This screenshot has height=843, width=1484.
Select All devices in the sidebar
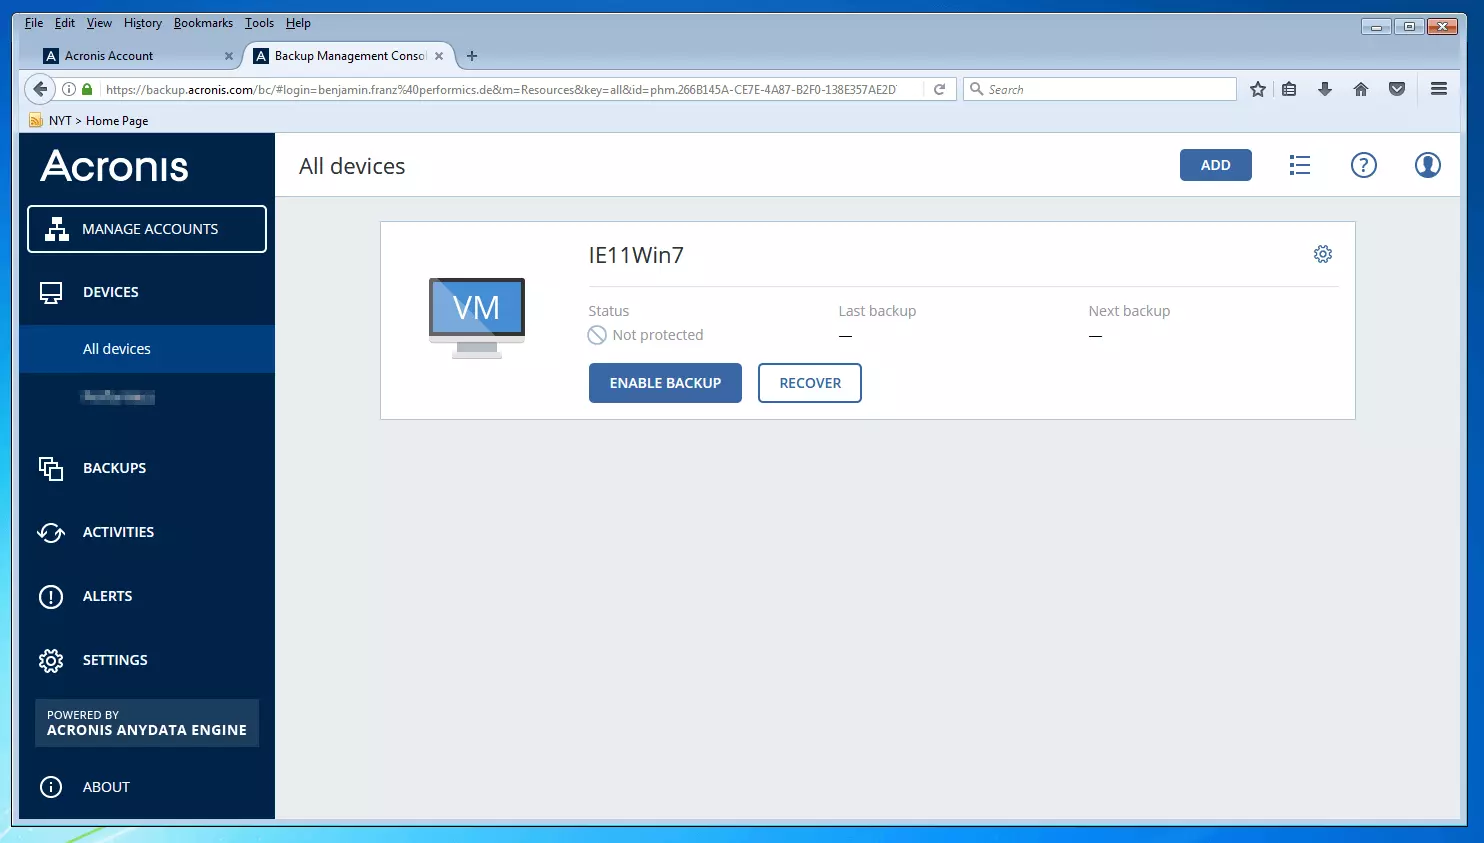click(147, 349)
